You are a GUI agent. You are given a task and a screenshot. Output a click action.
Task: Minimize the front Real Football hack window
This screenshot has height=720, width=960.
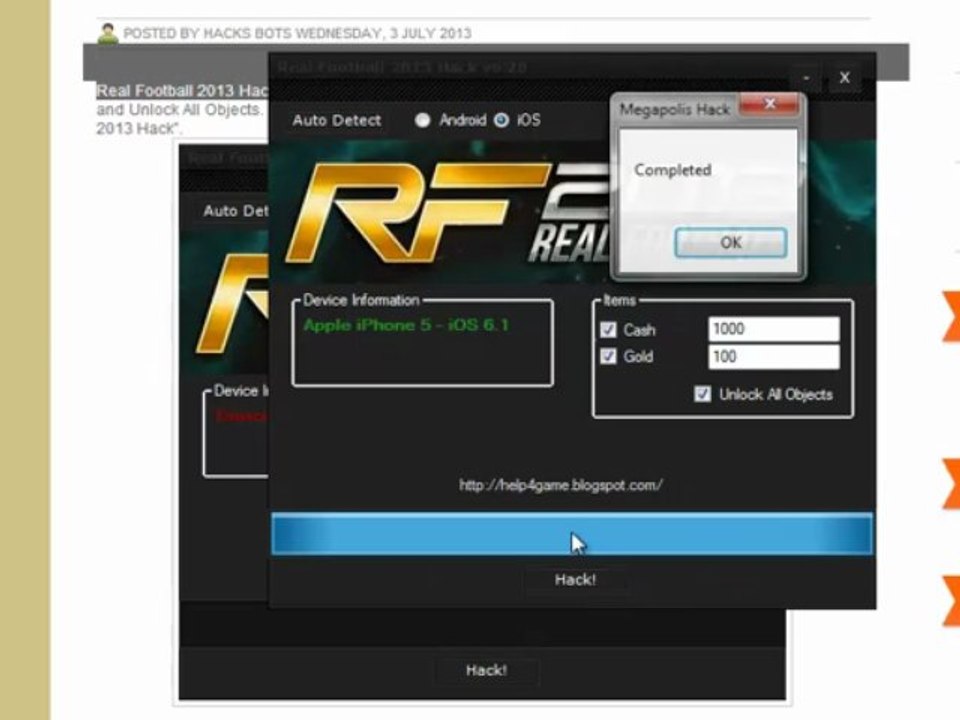point(806,78)
